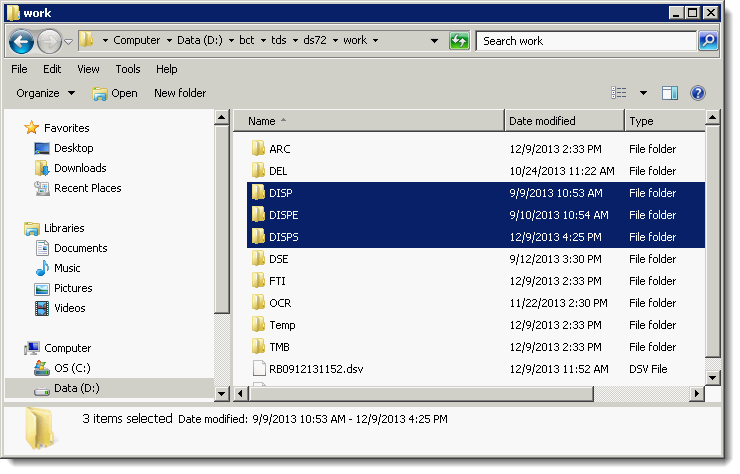Select the FTI folder icon
Screen dimensions: 740x474
(x=258, y=281)
